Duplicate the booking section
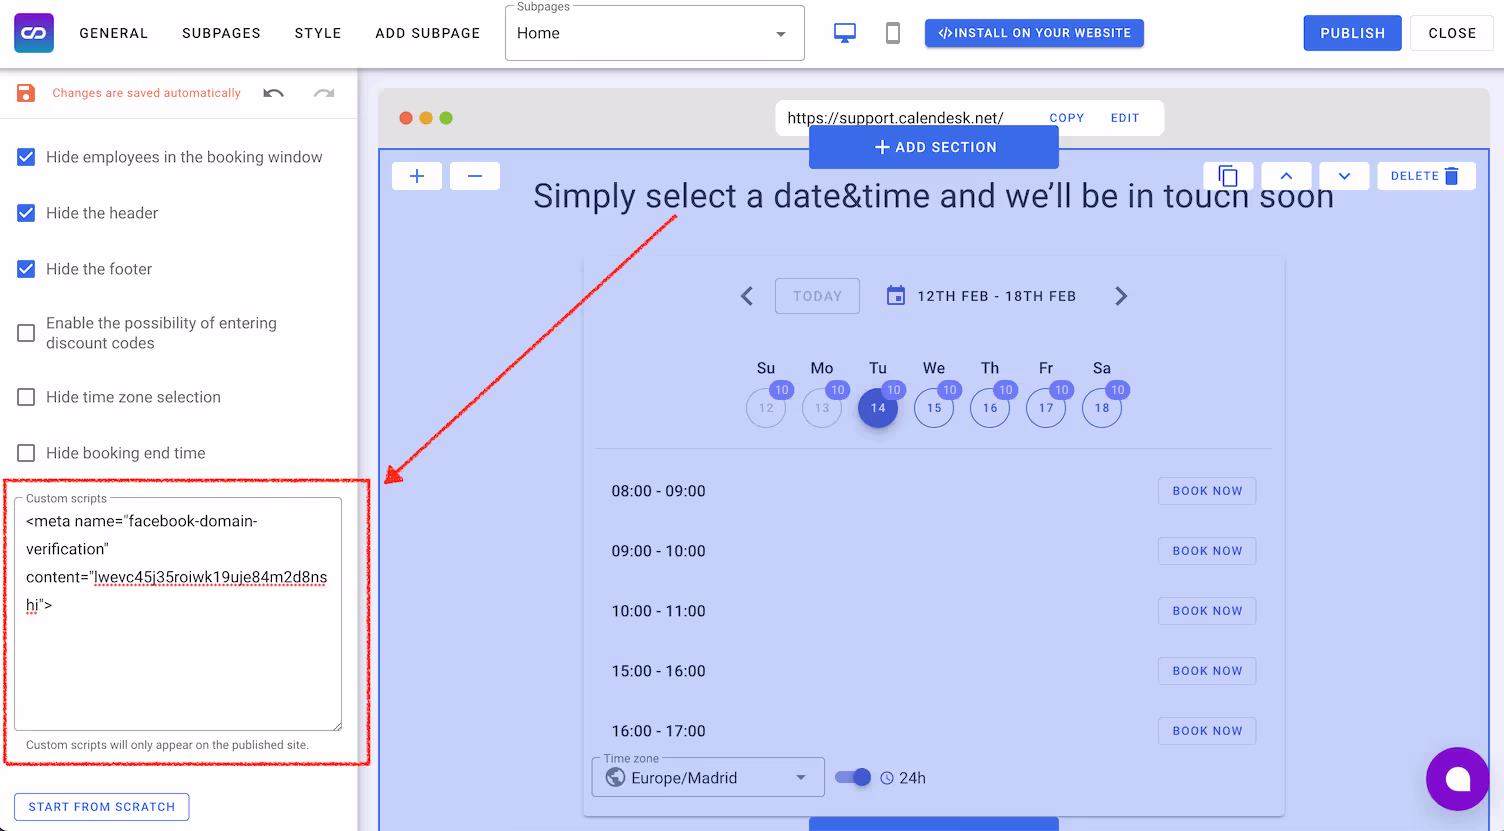Viewport: 1504px width, 831px height. click(x=1228, y=175)
